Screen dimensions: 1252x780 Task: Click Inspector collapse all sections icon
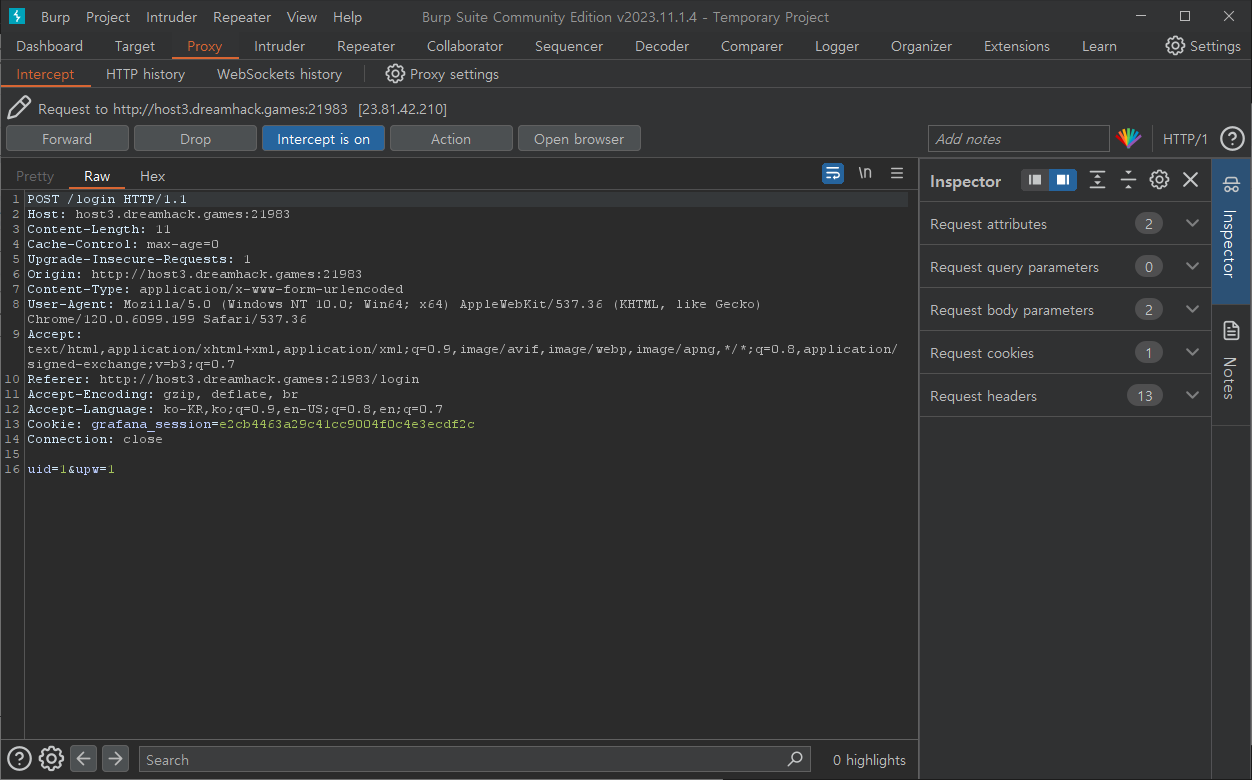coord(1128,180)
